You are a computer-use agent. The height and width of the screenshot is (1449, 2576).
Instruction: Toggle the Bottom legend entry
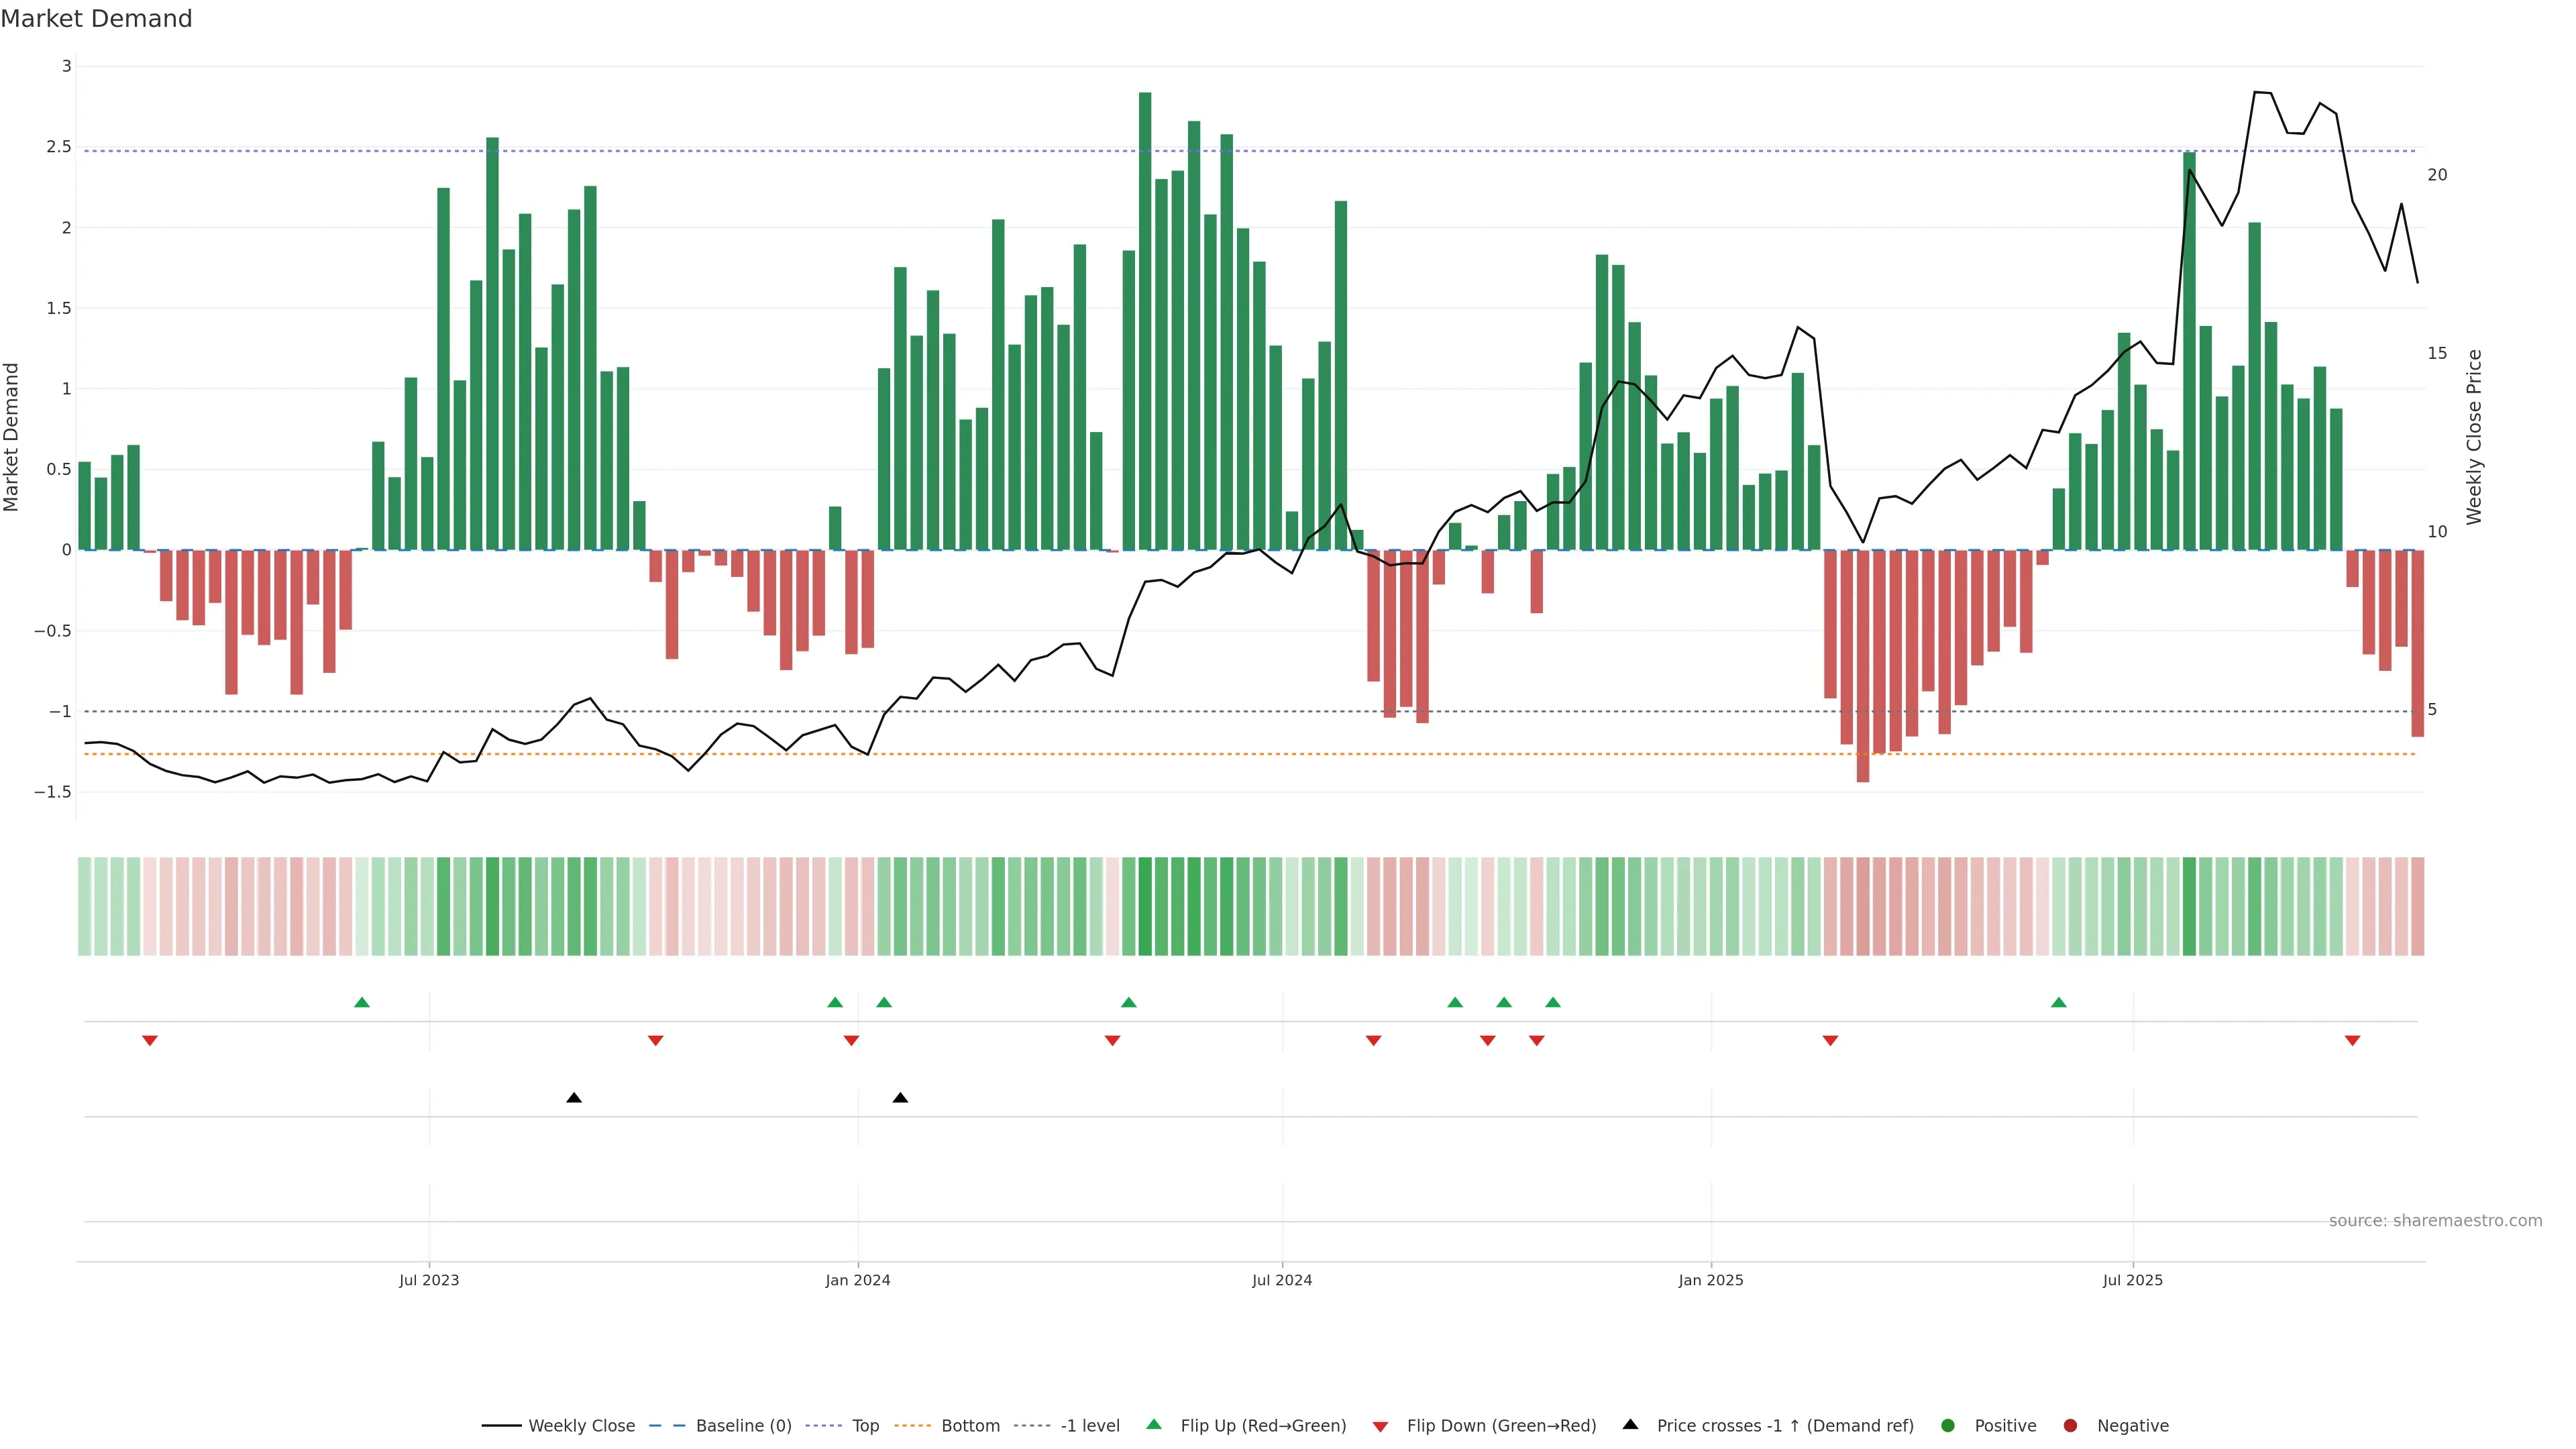coord(970,1425)
